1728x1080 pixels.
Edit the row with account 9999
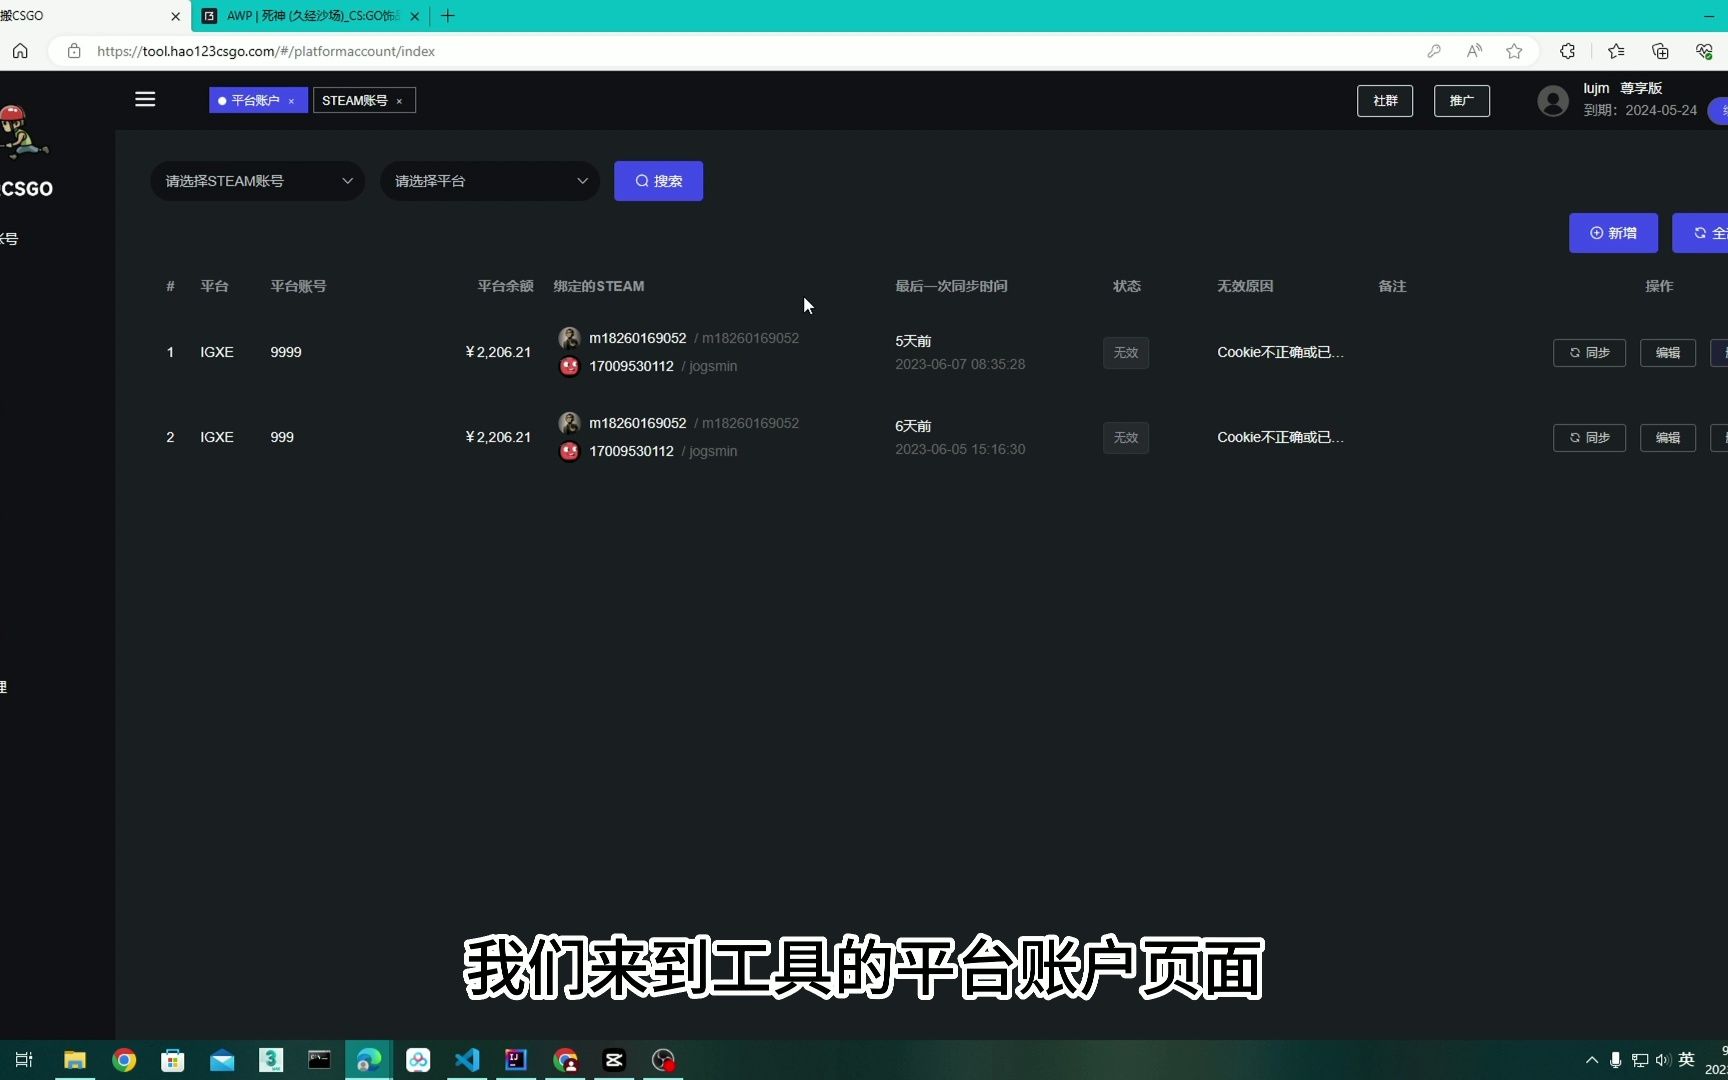[1668, 353]
